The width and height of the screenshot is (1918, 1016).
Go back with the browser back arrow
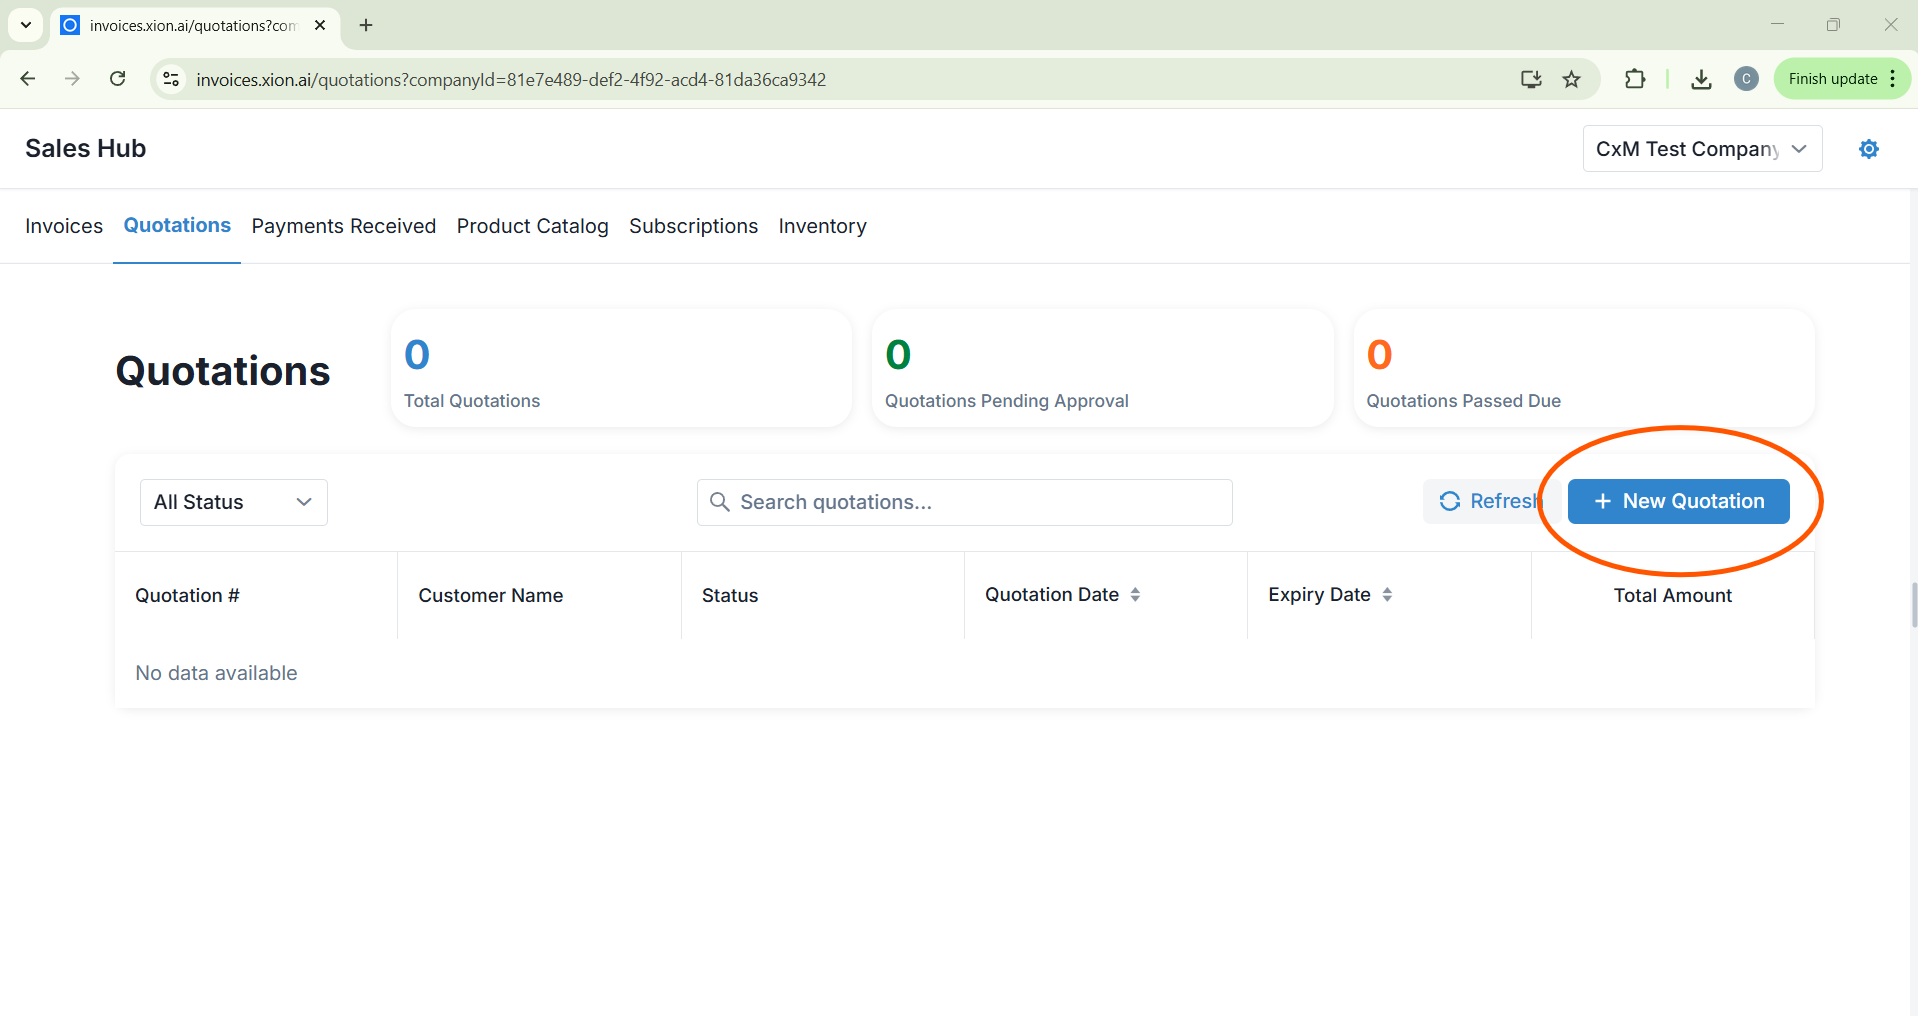(x=28, y=79)
